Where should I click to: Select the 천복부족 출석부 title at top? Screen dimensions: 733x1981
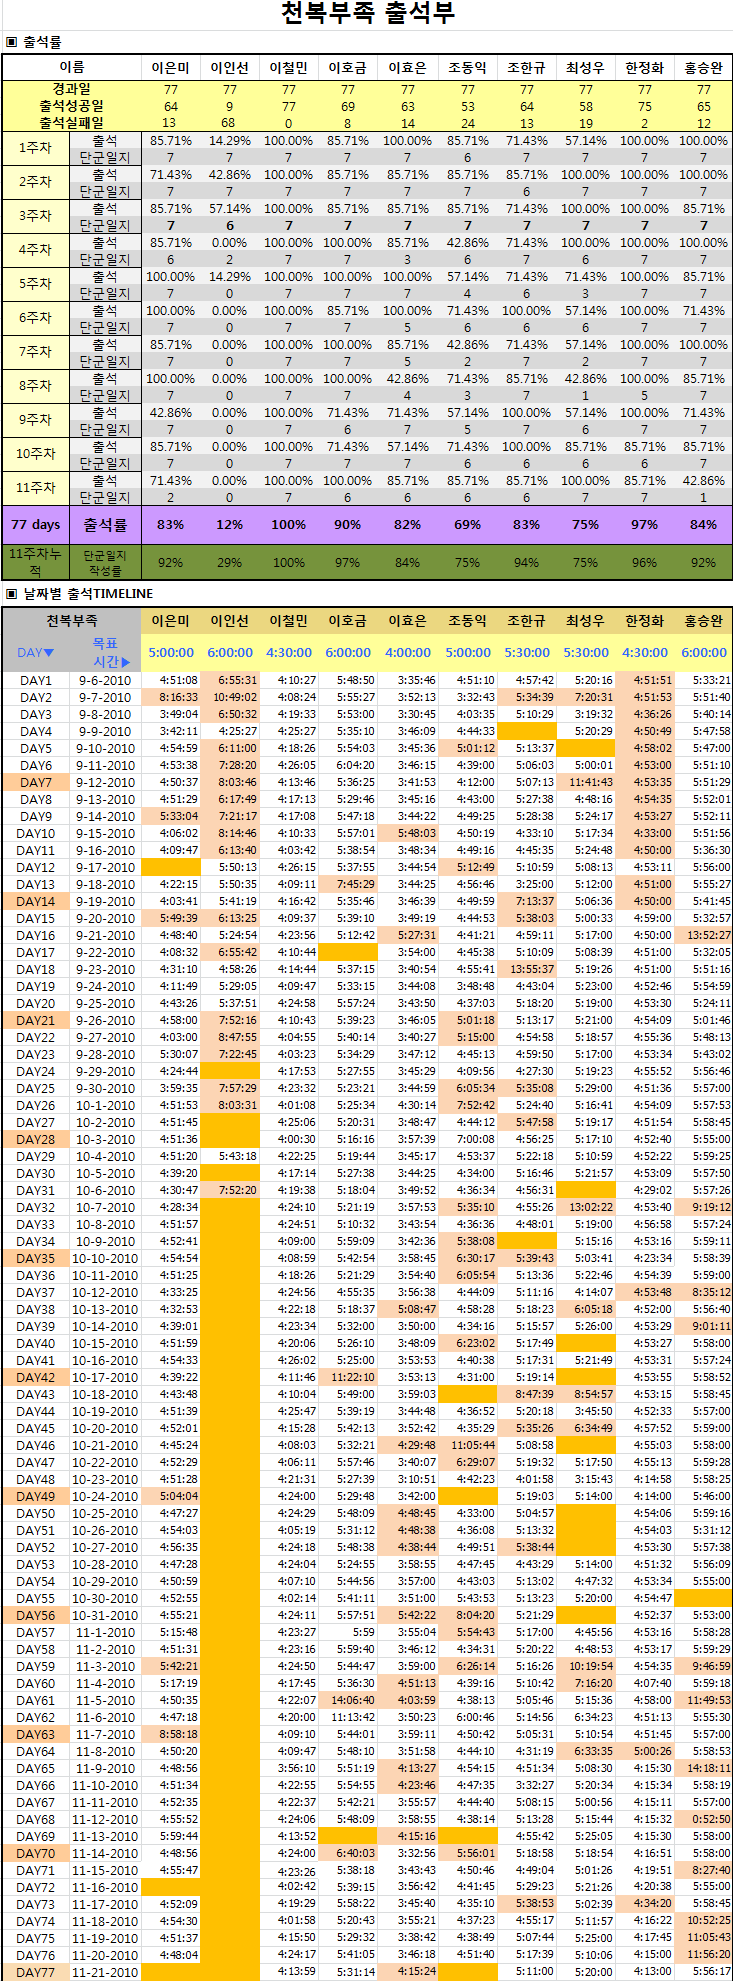(x=368, y=14)
